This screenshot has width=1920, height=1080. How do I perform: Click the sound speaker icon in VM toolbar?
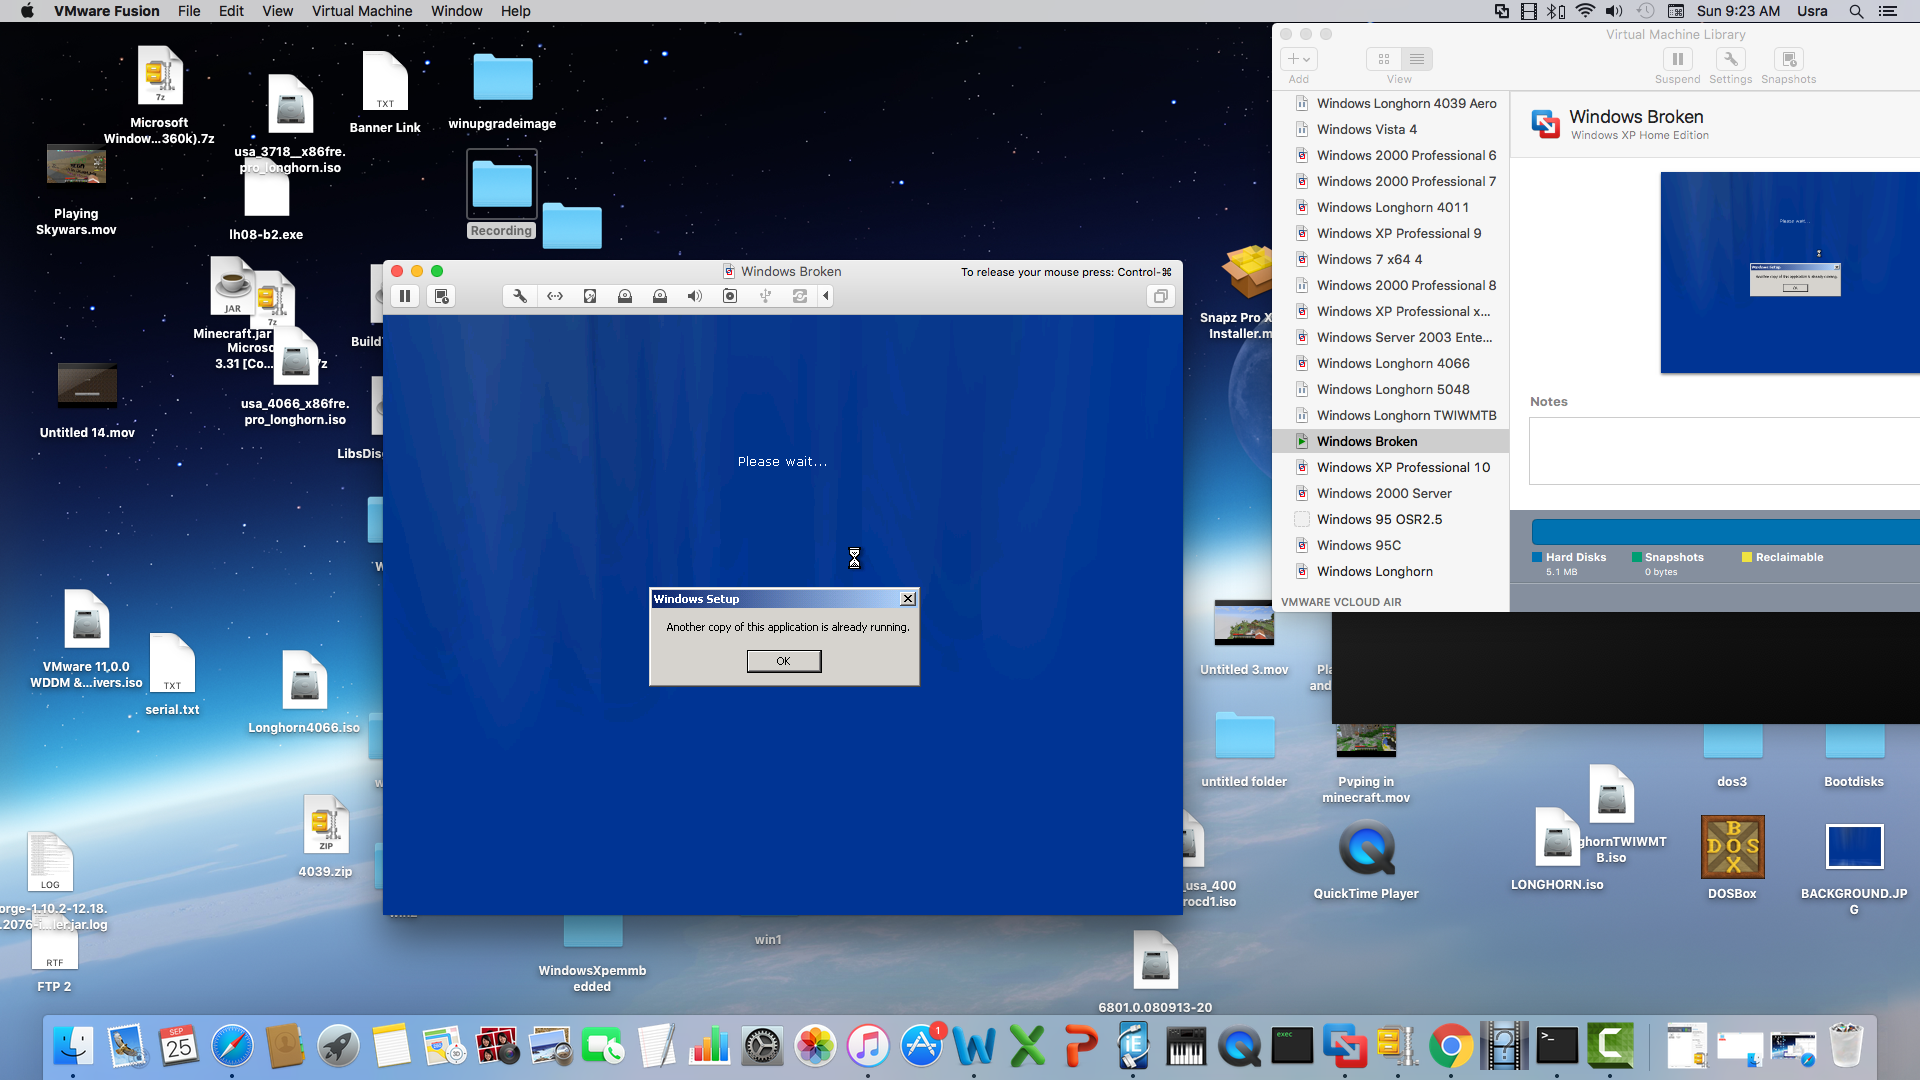point(695,296)
